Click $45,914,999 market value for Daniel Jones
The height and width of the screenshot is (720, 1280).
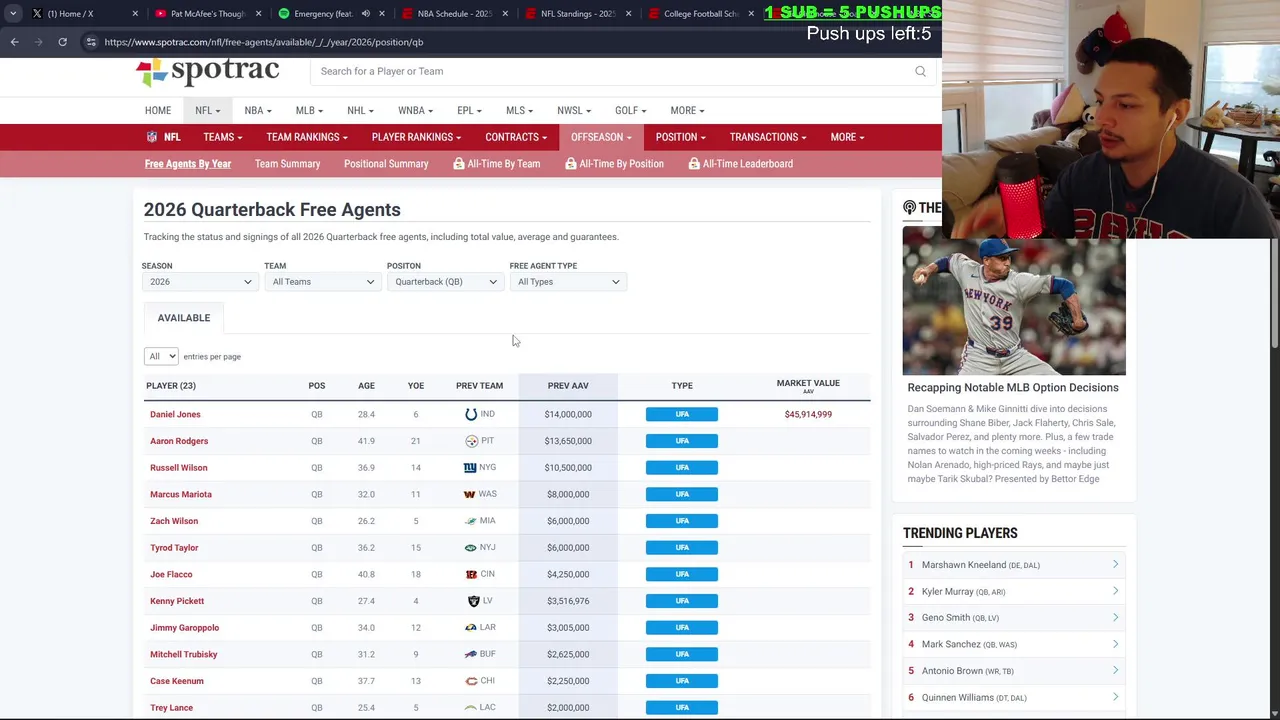(808, 414)
